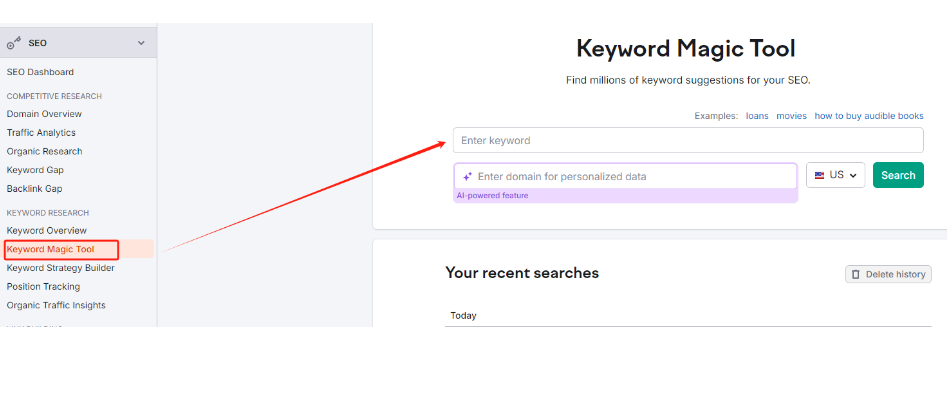The width and height of the screenshot is (947, 411).
Task: Click into the Enter keyword field
Action: [688, 140]
